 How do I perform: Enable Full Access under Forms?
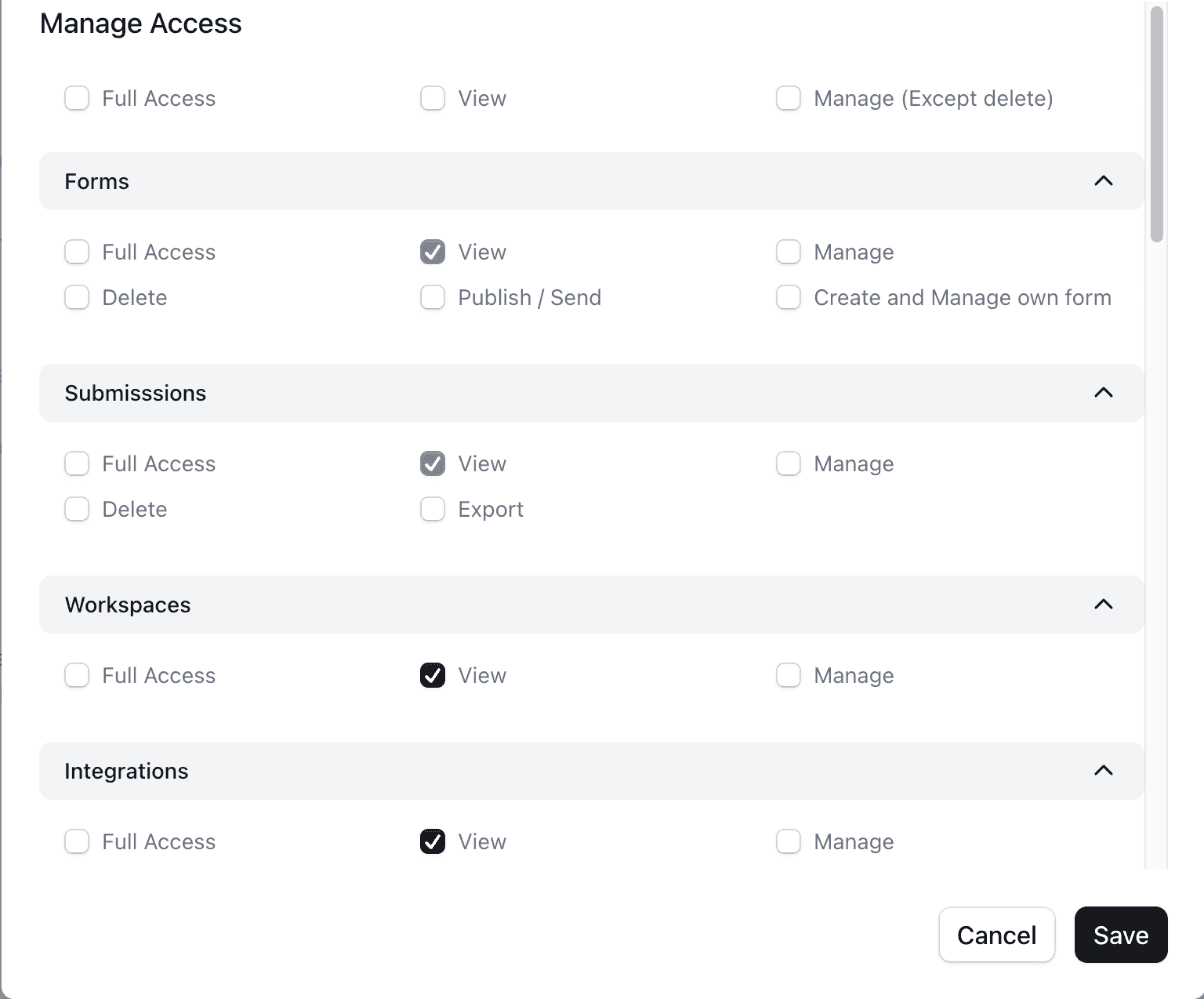tap(77, 252)
